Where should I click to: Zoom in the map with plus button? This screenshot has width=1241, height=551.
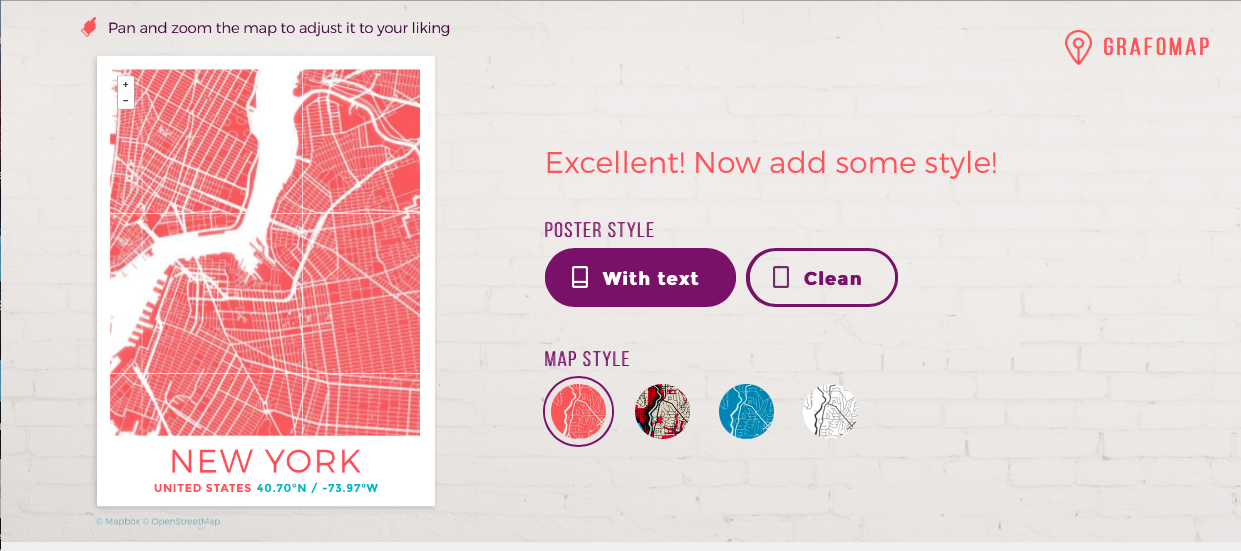[x=125, y=85]
